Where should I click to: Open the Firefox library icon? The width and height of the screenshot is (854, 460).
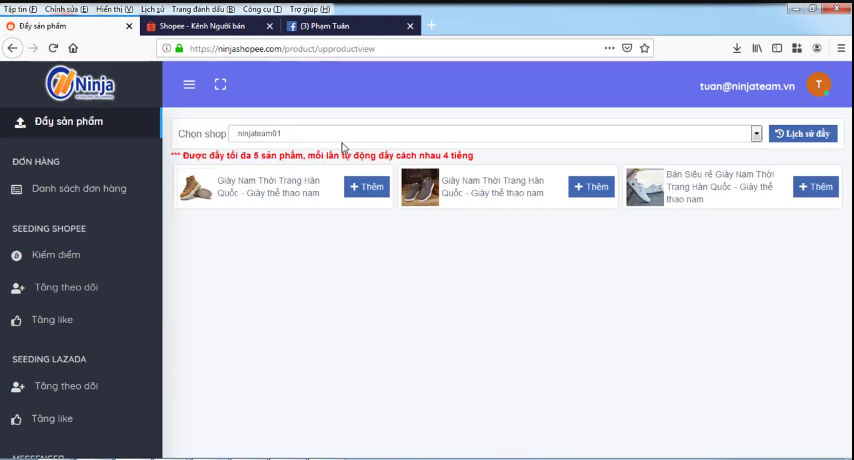(x=757, y=48)
